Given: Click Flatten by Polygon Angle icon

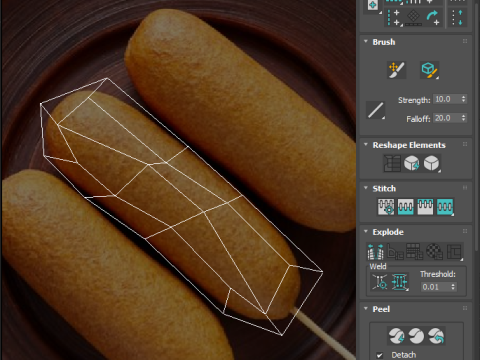Looking at the screenshot, I should pyautogui.click(x=395, y=251).
